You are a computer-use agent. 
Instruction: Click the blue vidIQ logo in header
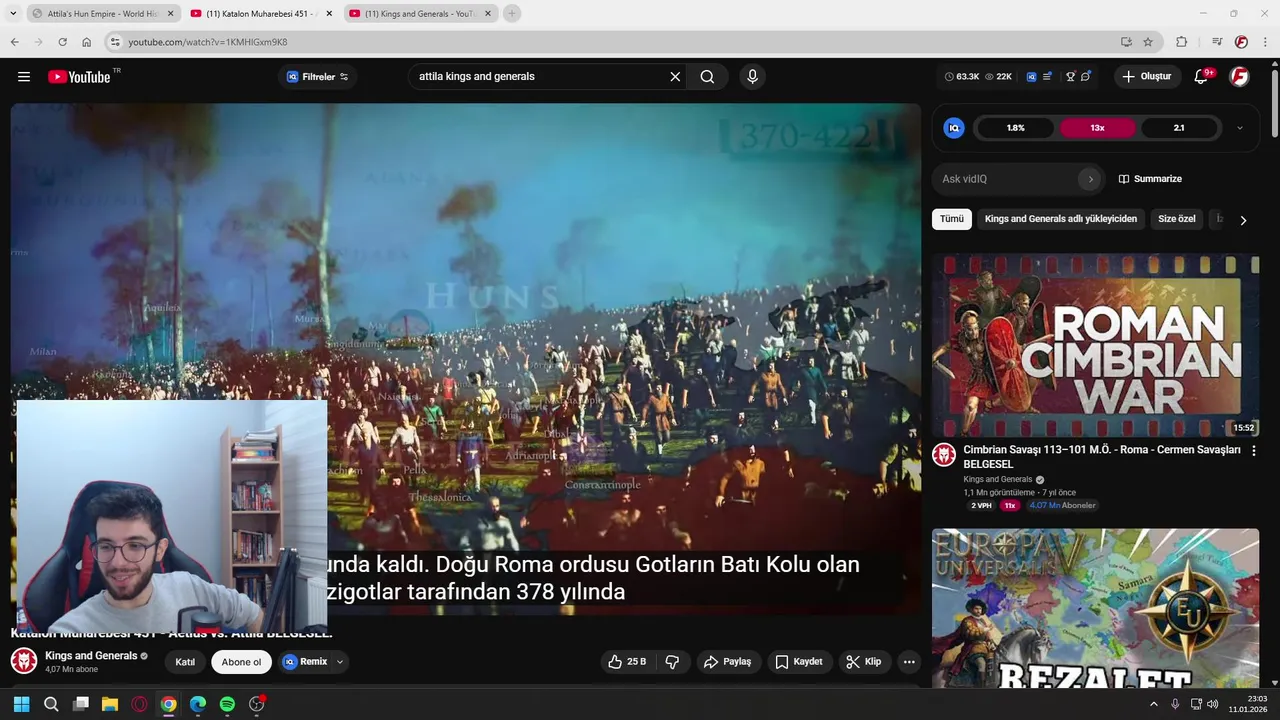click(1031, 76)
